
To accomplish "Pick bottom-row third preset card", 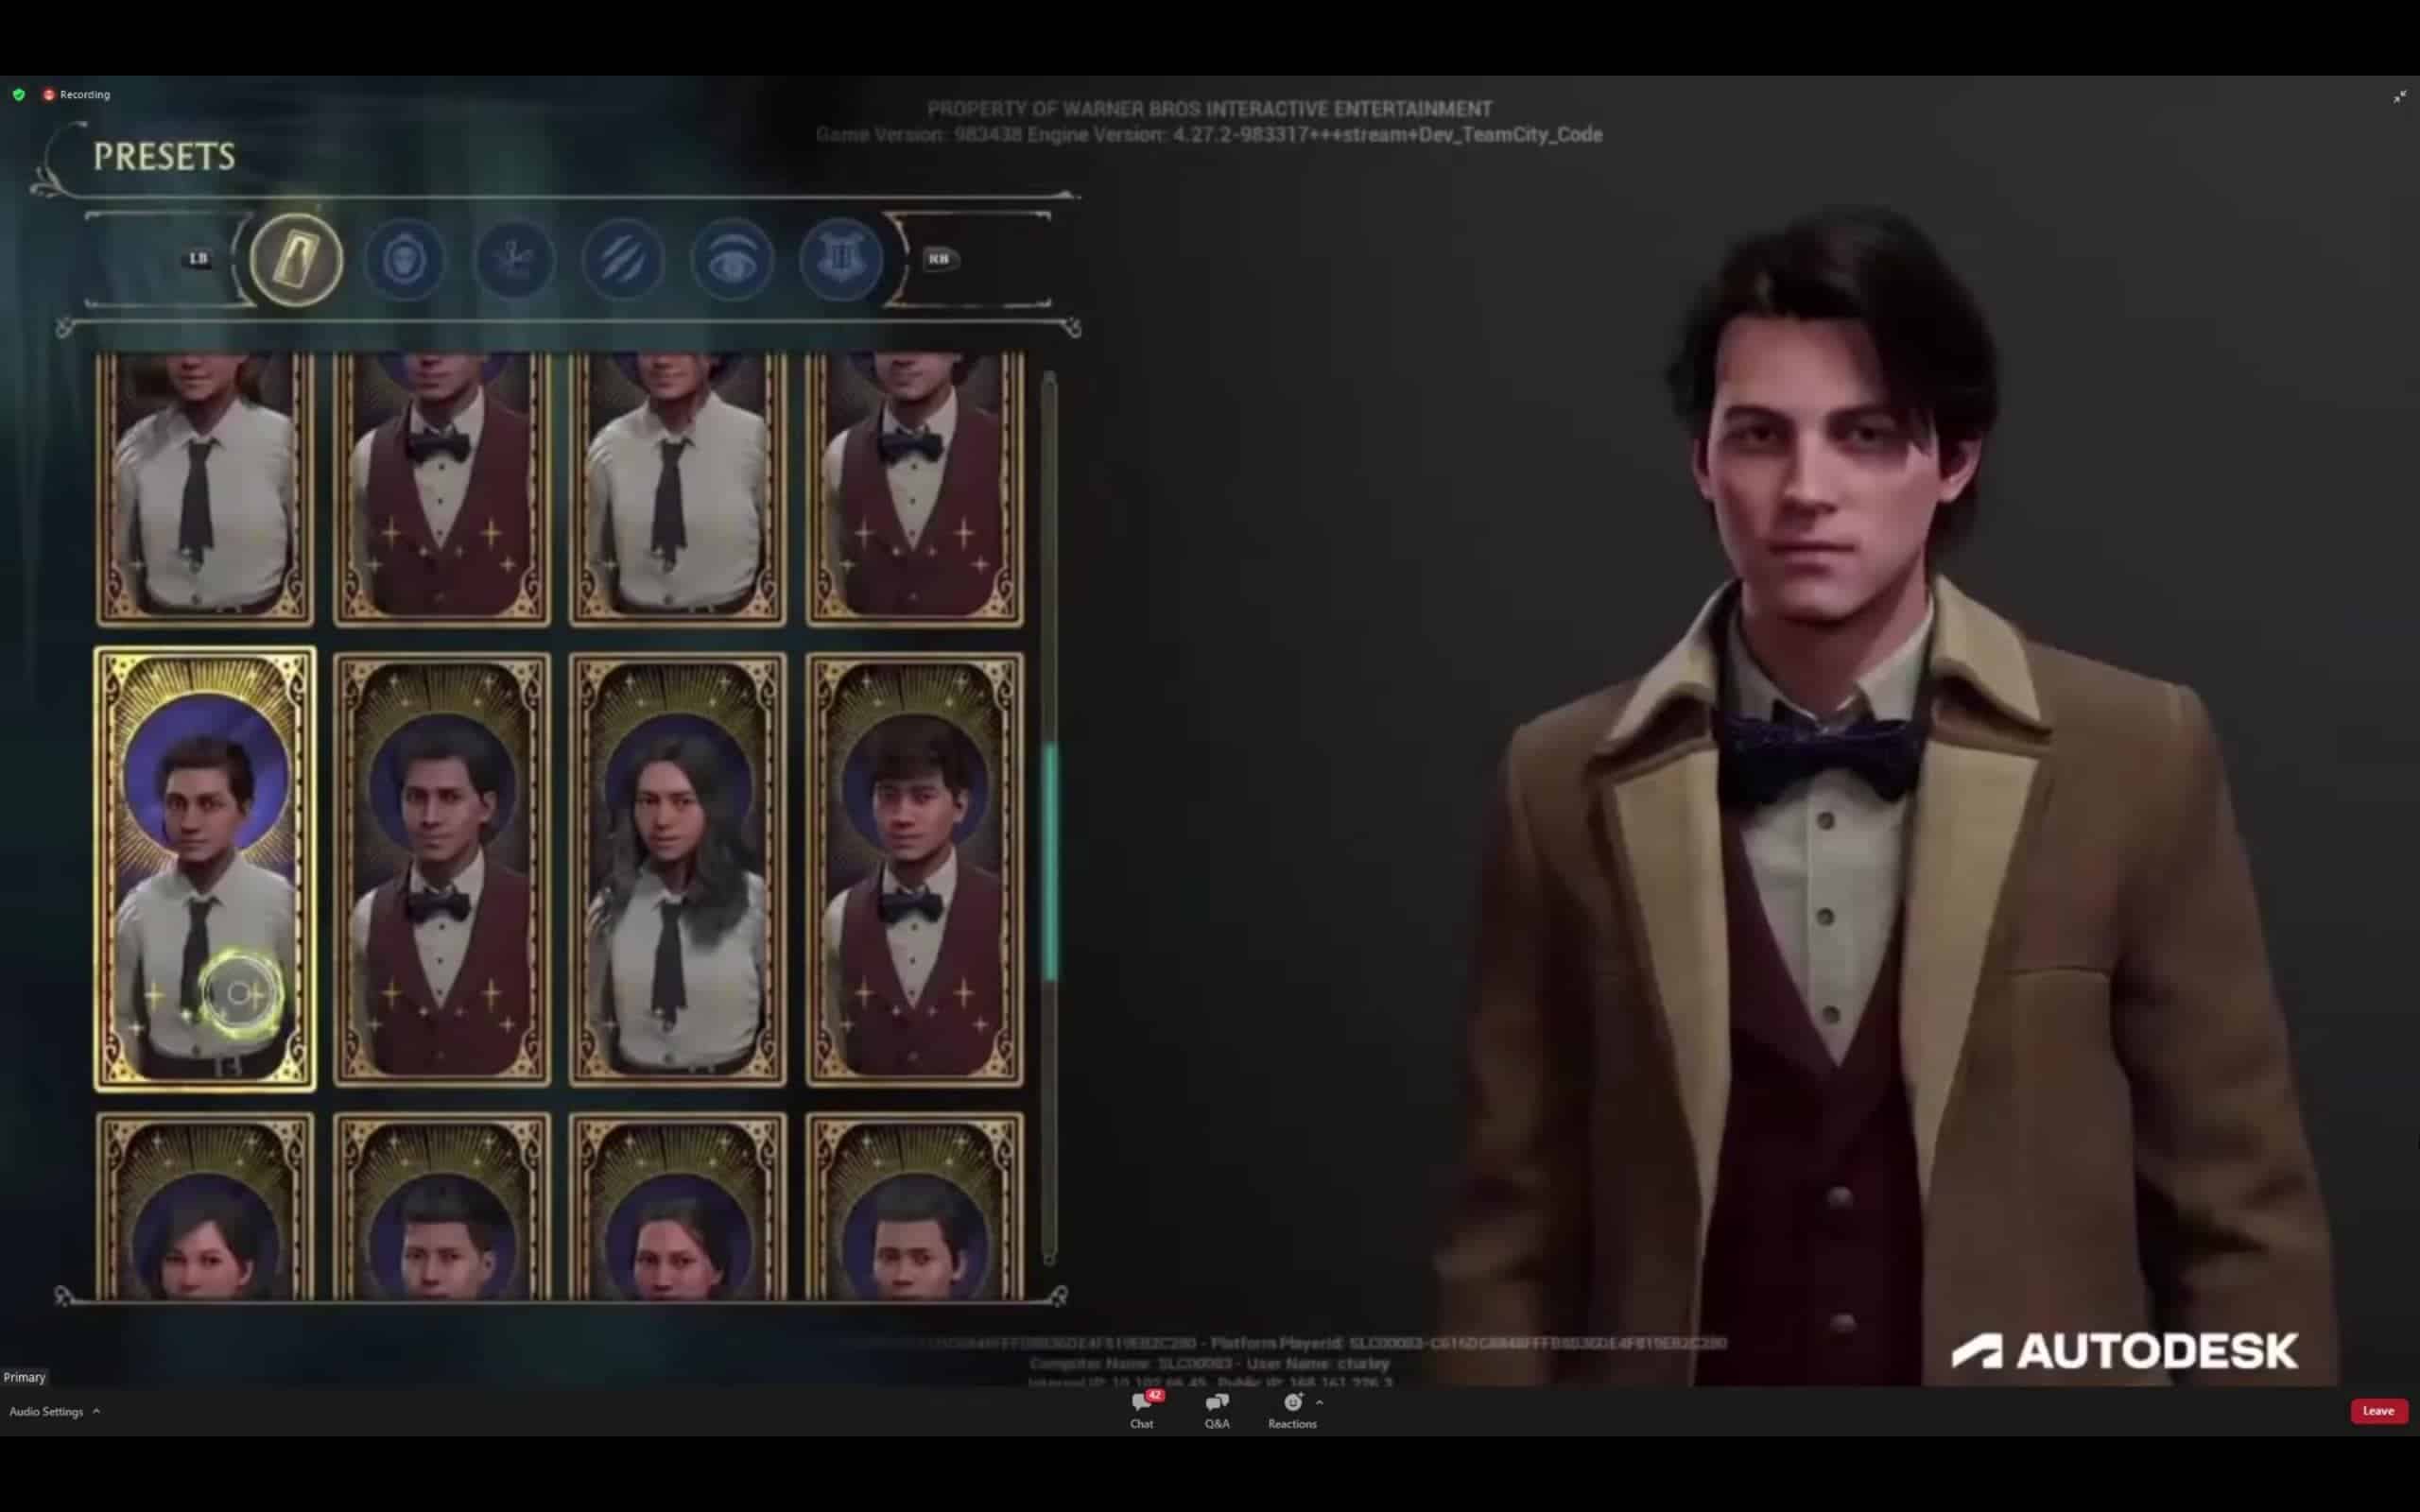I will (x=678, y=1206).
